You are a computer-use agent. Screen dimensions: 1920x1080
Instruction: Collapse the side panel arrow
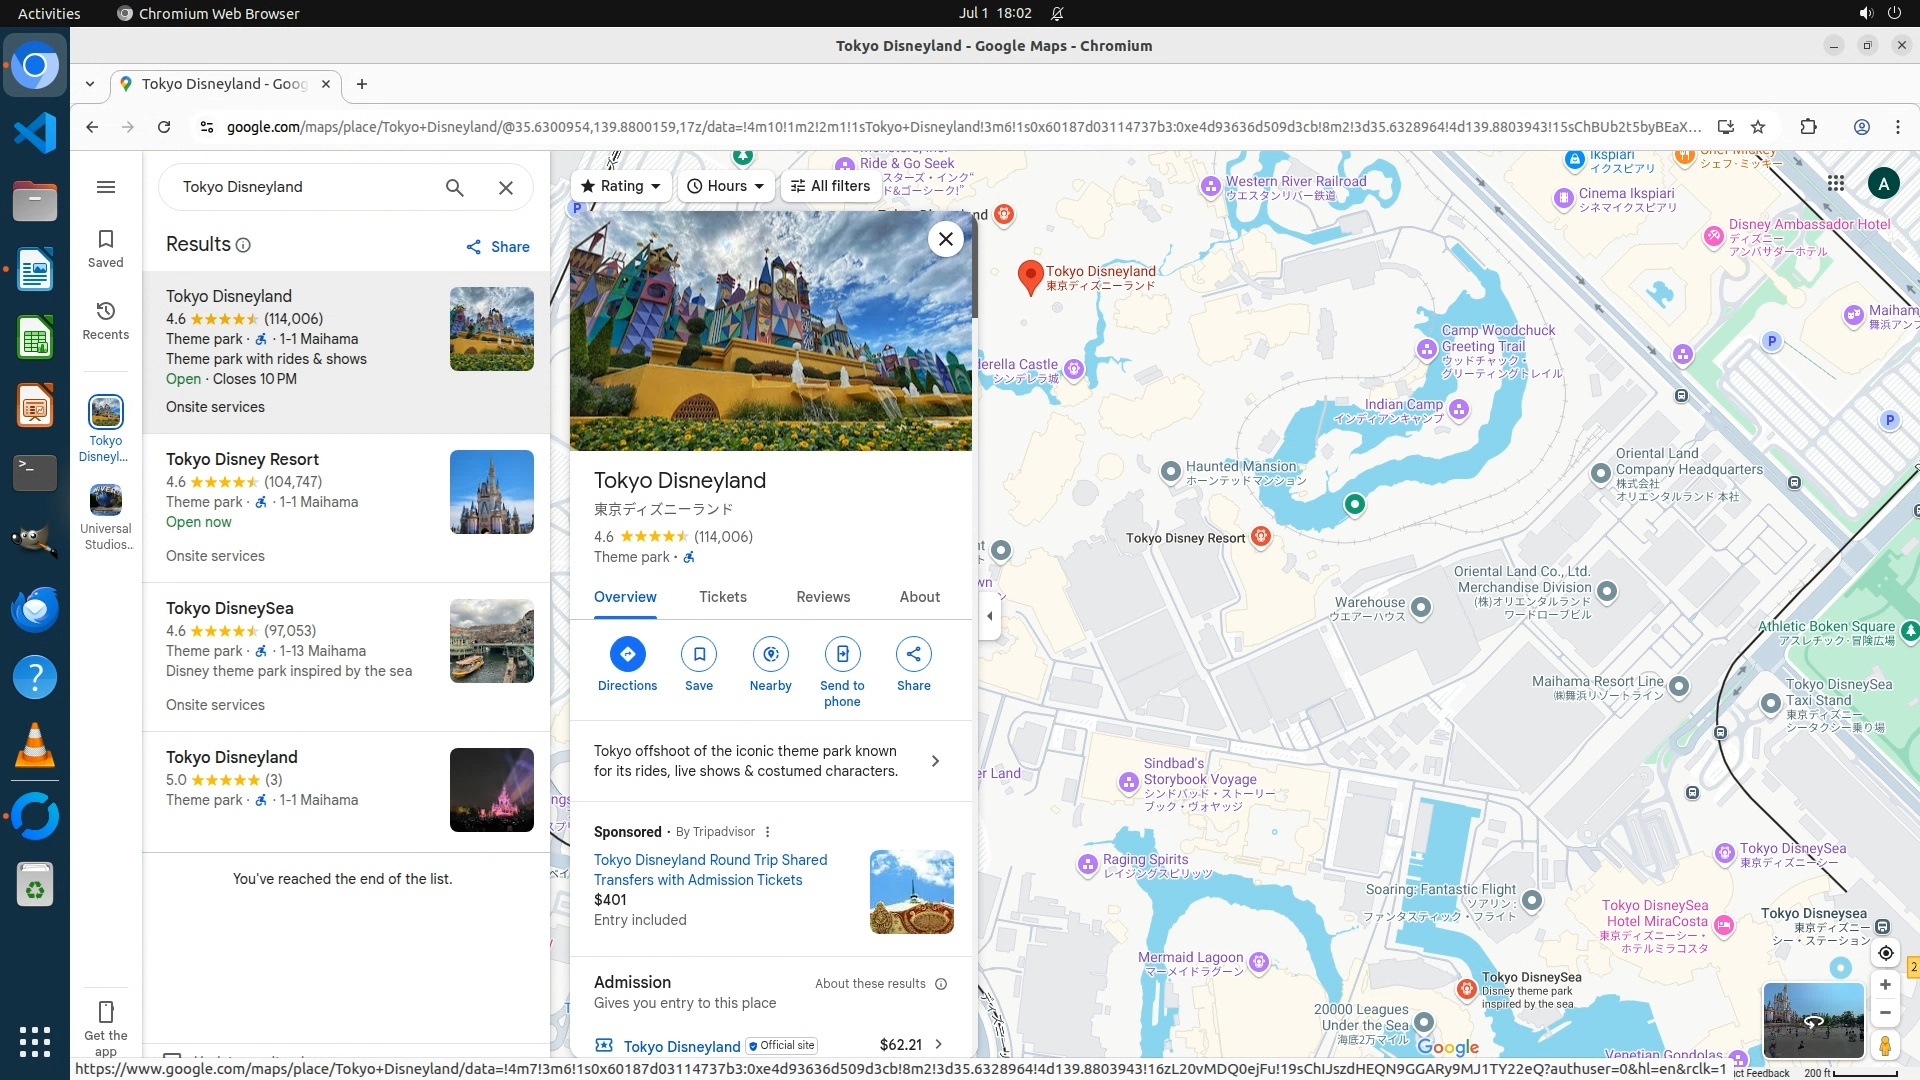989,616
